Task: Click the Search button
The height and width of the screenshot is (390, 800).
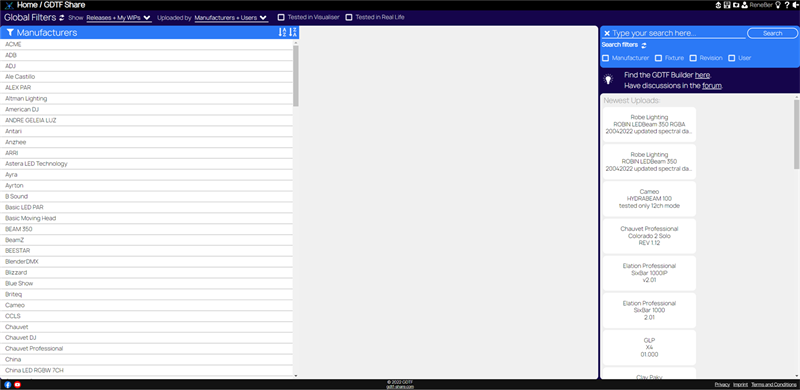Action: tap(772, 33)
